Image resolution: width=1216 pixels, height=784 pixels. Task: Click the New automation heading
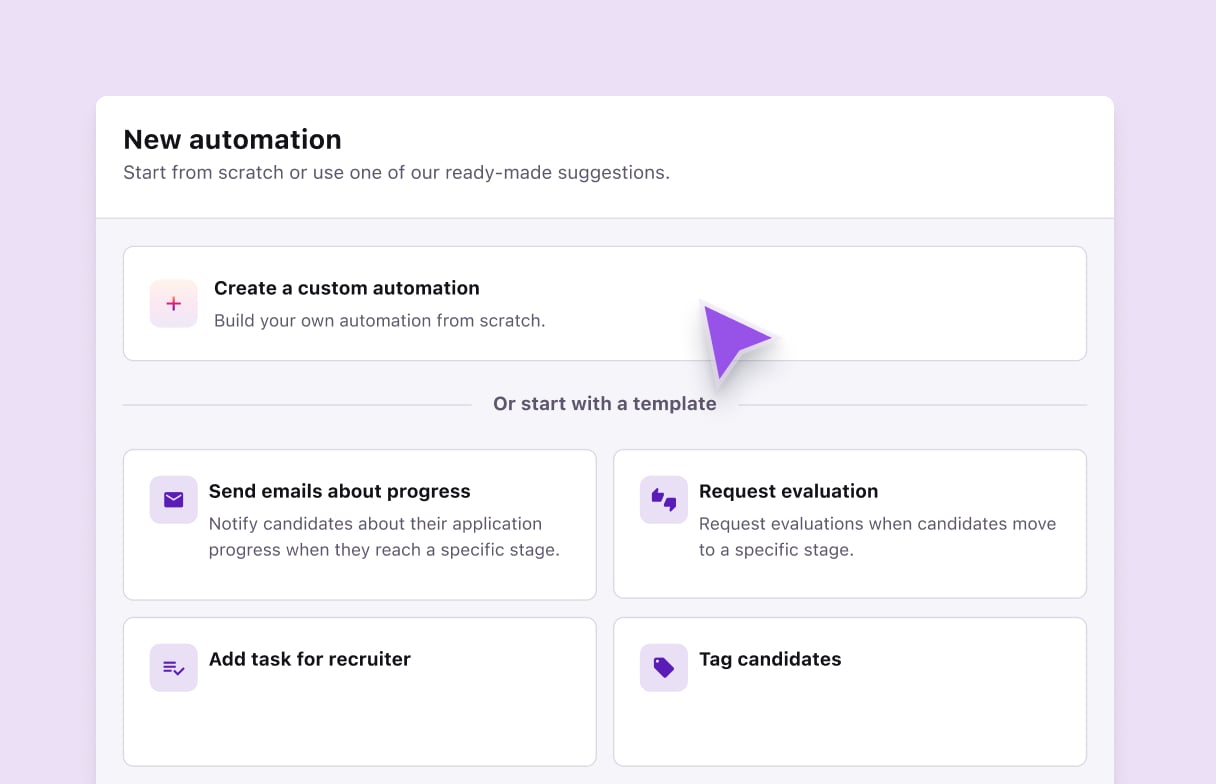232,139
